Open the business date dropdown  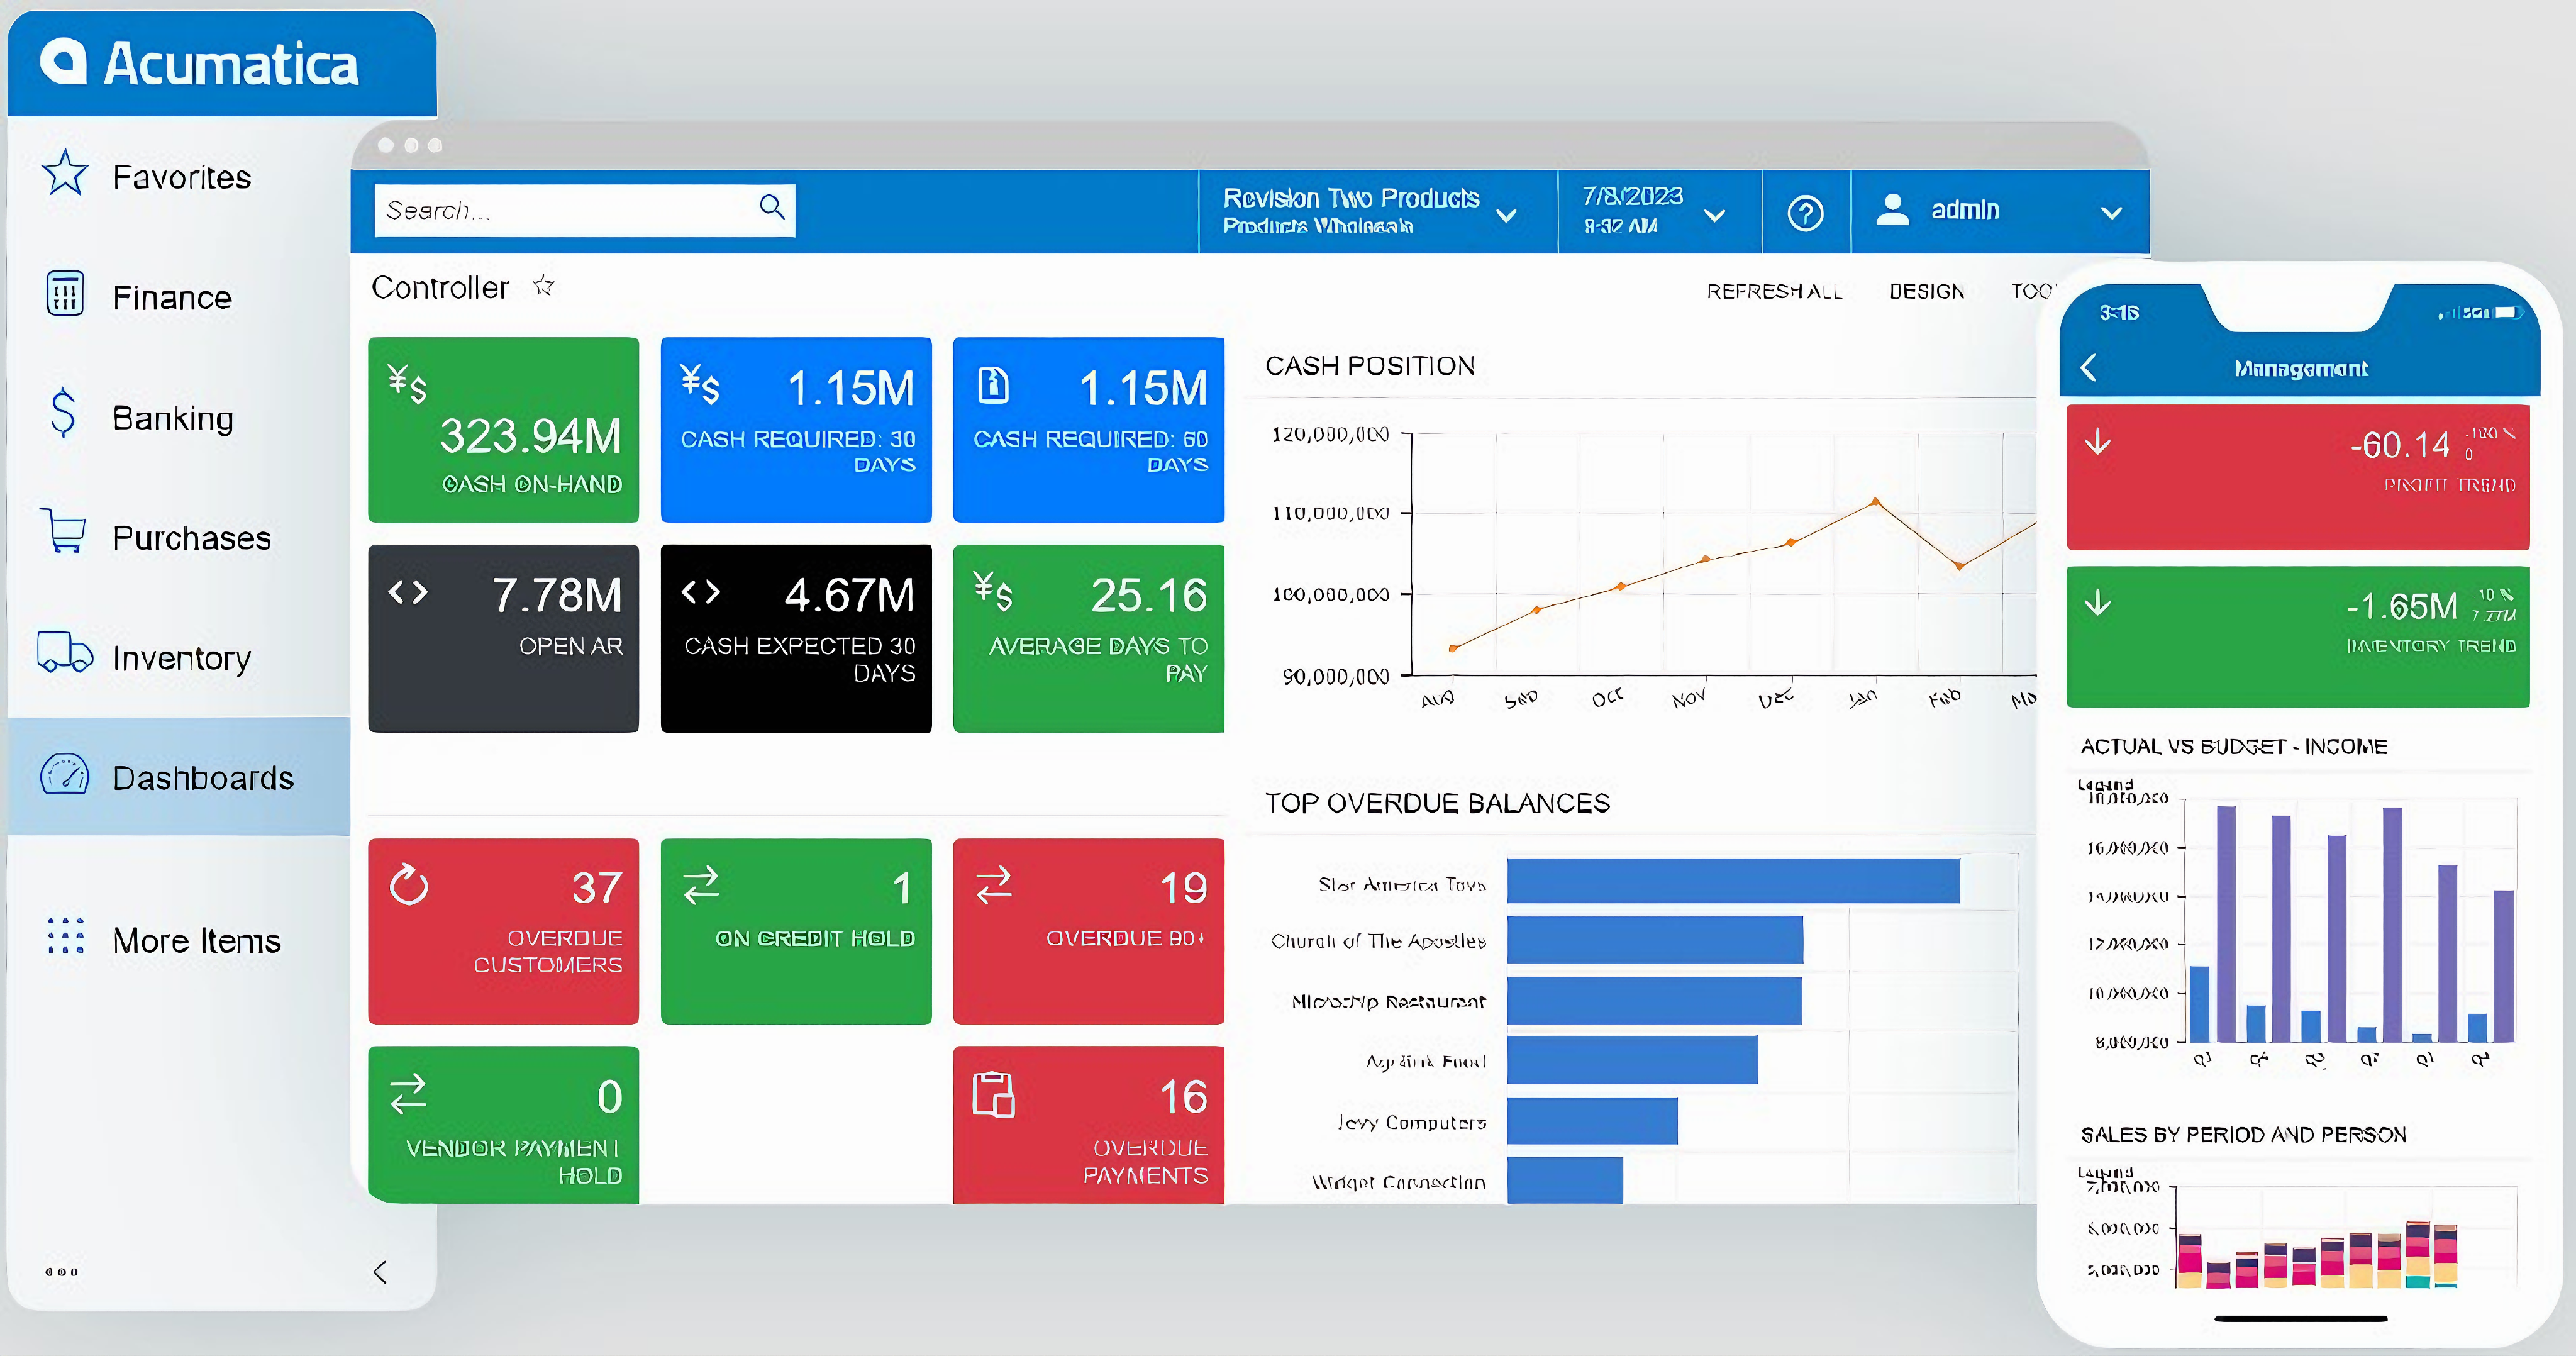1714,215
